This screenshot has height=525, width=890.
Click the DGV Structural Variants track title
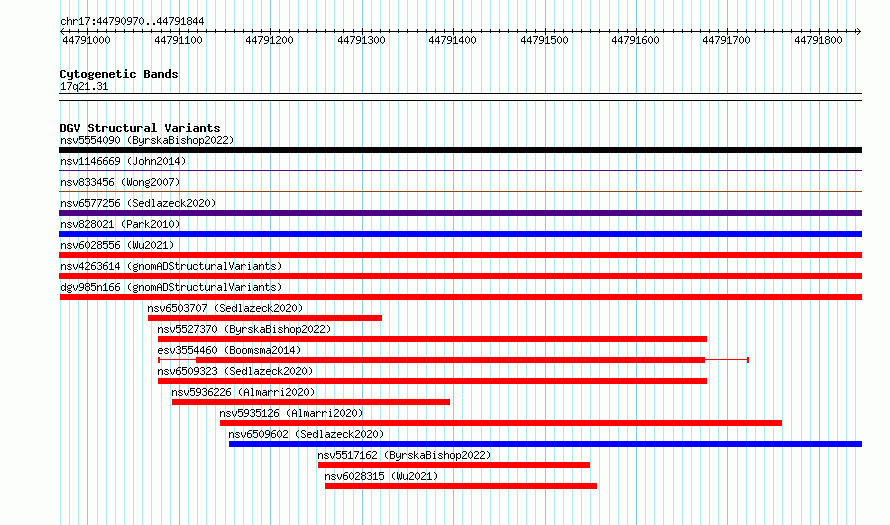pos(140,128)
